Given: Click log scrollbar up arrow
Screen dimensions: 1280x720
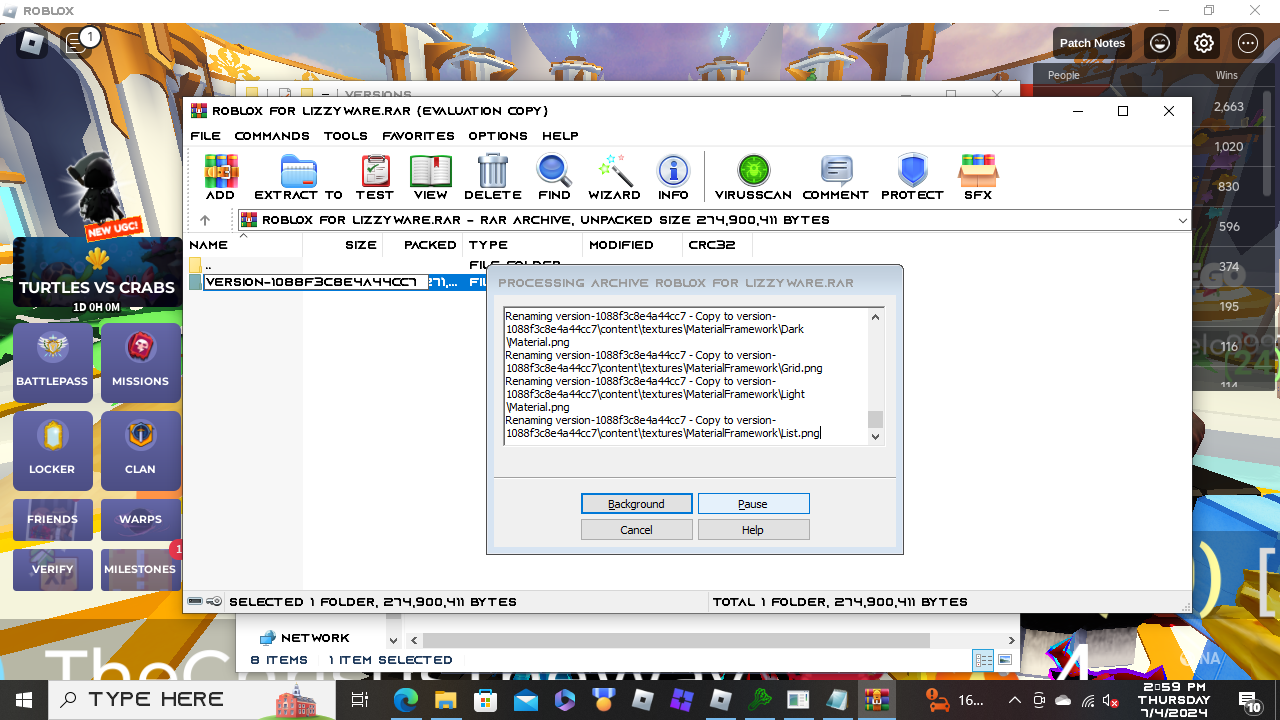Looking at the screenshot, I should (875, 317).
